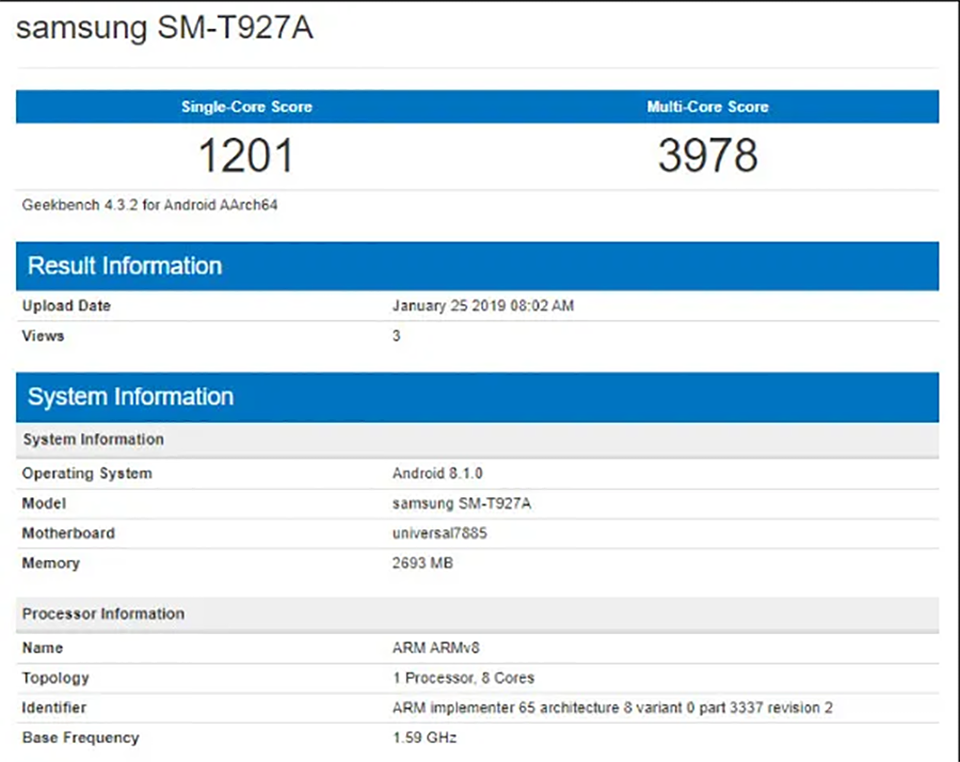The image size is (960, 762).
Task: Select the Upload Date label
Action: 66,305
